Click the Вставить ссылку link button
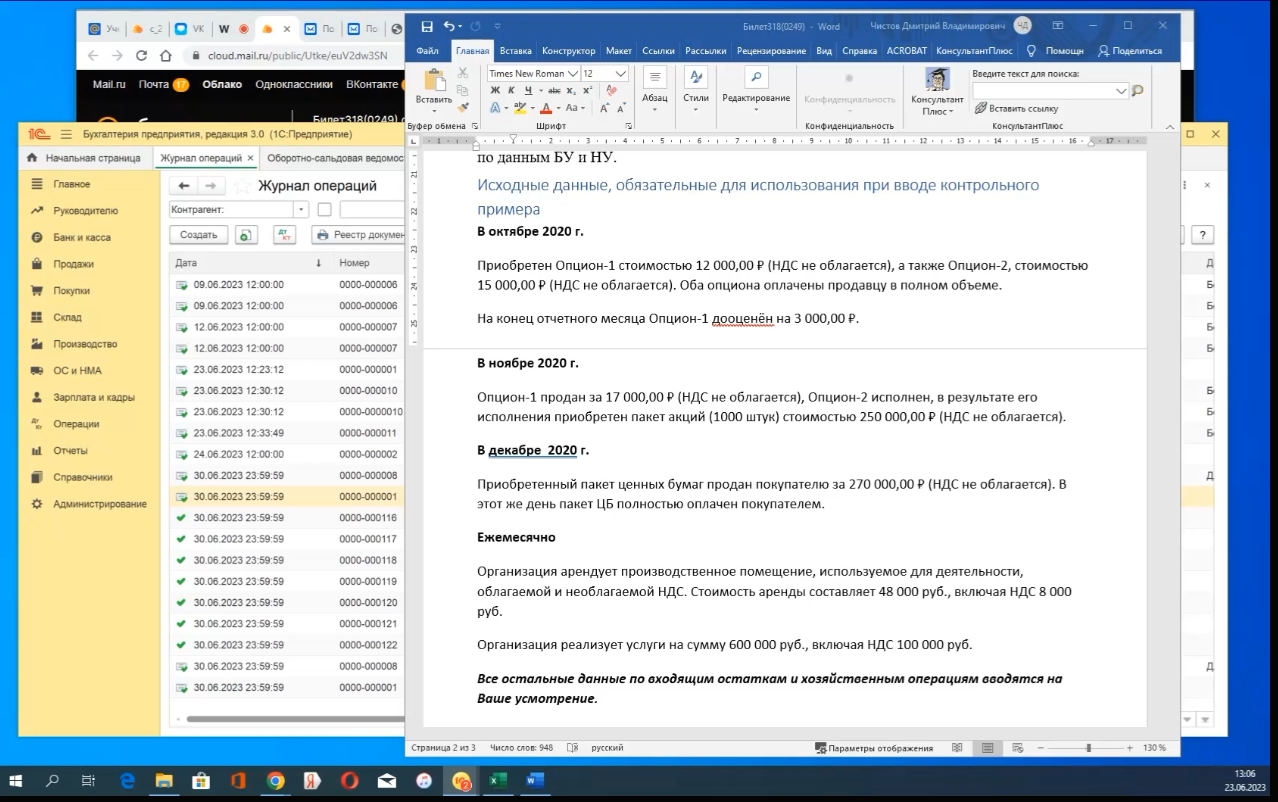This screenshot has height=802, width=1278. 1016,108
